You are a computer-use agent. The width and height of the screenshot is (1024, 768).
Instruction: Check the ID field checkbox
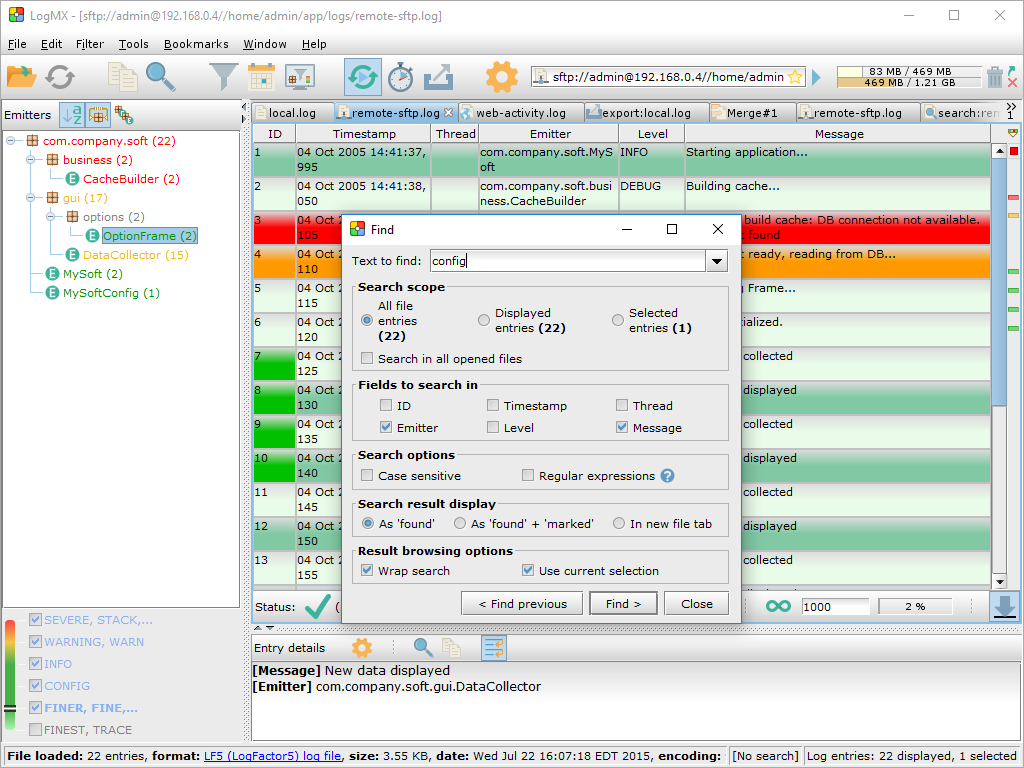click(386, 406)
